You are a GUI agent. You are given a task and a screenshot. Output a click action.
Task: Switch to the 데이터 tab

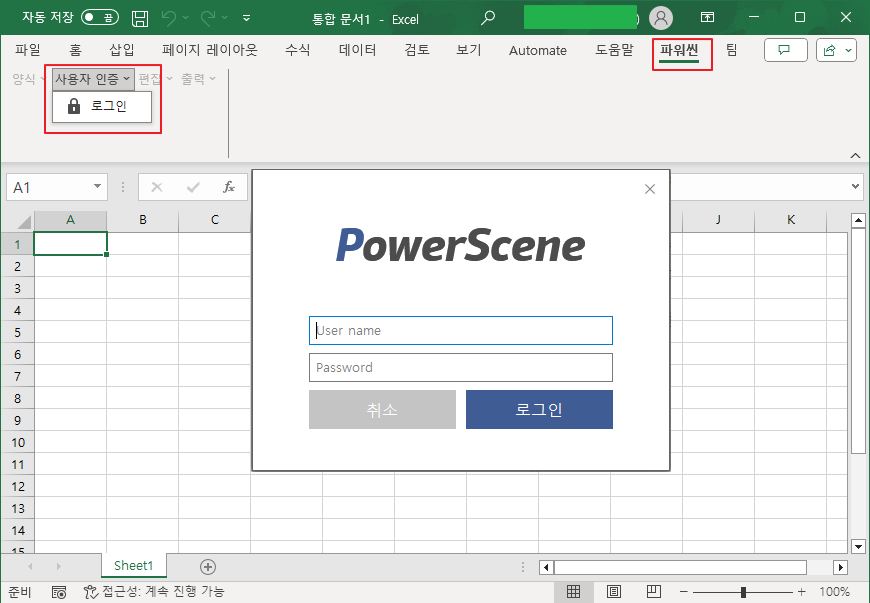357,50
